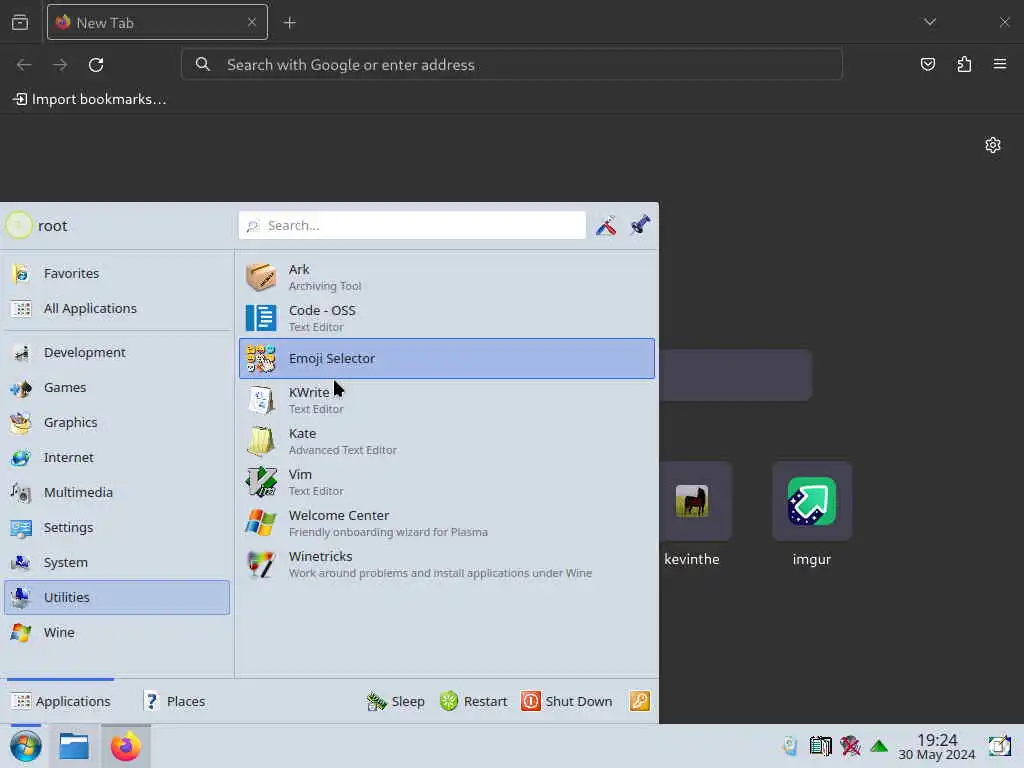This screenshot has width=1024, height=768.
Task: Click Import bookmarks link
Action: [x=89, y=99]
